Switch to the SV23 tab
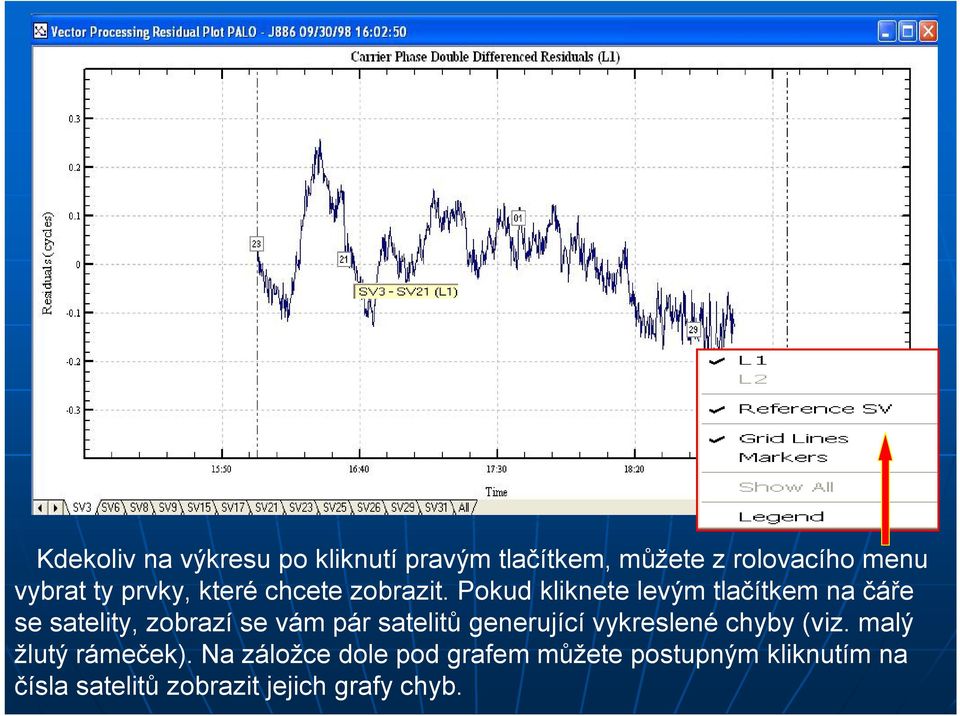This screenshot has width=960, height=716. tap(301, 507)
